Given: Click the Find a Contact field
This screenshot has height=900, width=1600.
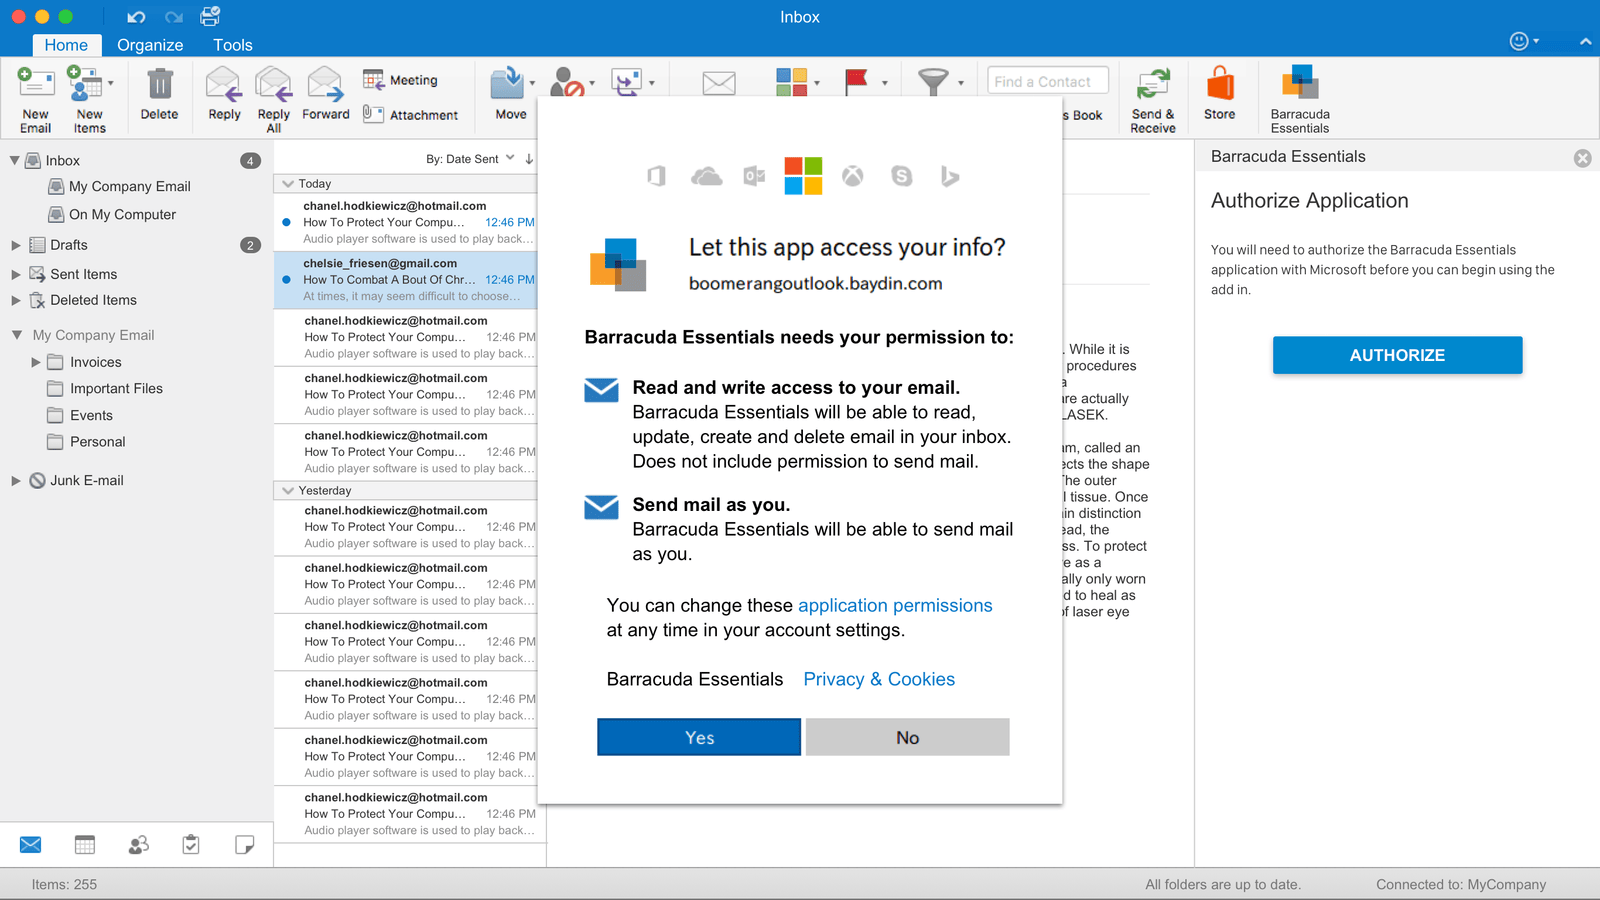Looking at the screenshot, I should tap(1047, 82).
